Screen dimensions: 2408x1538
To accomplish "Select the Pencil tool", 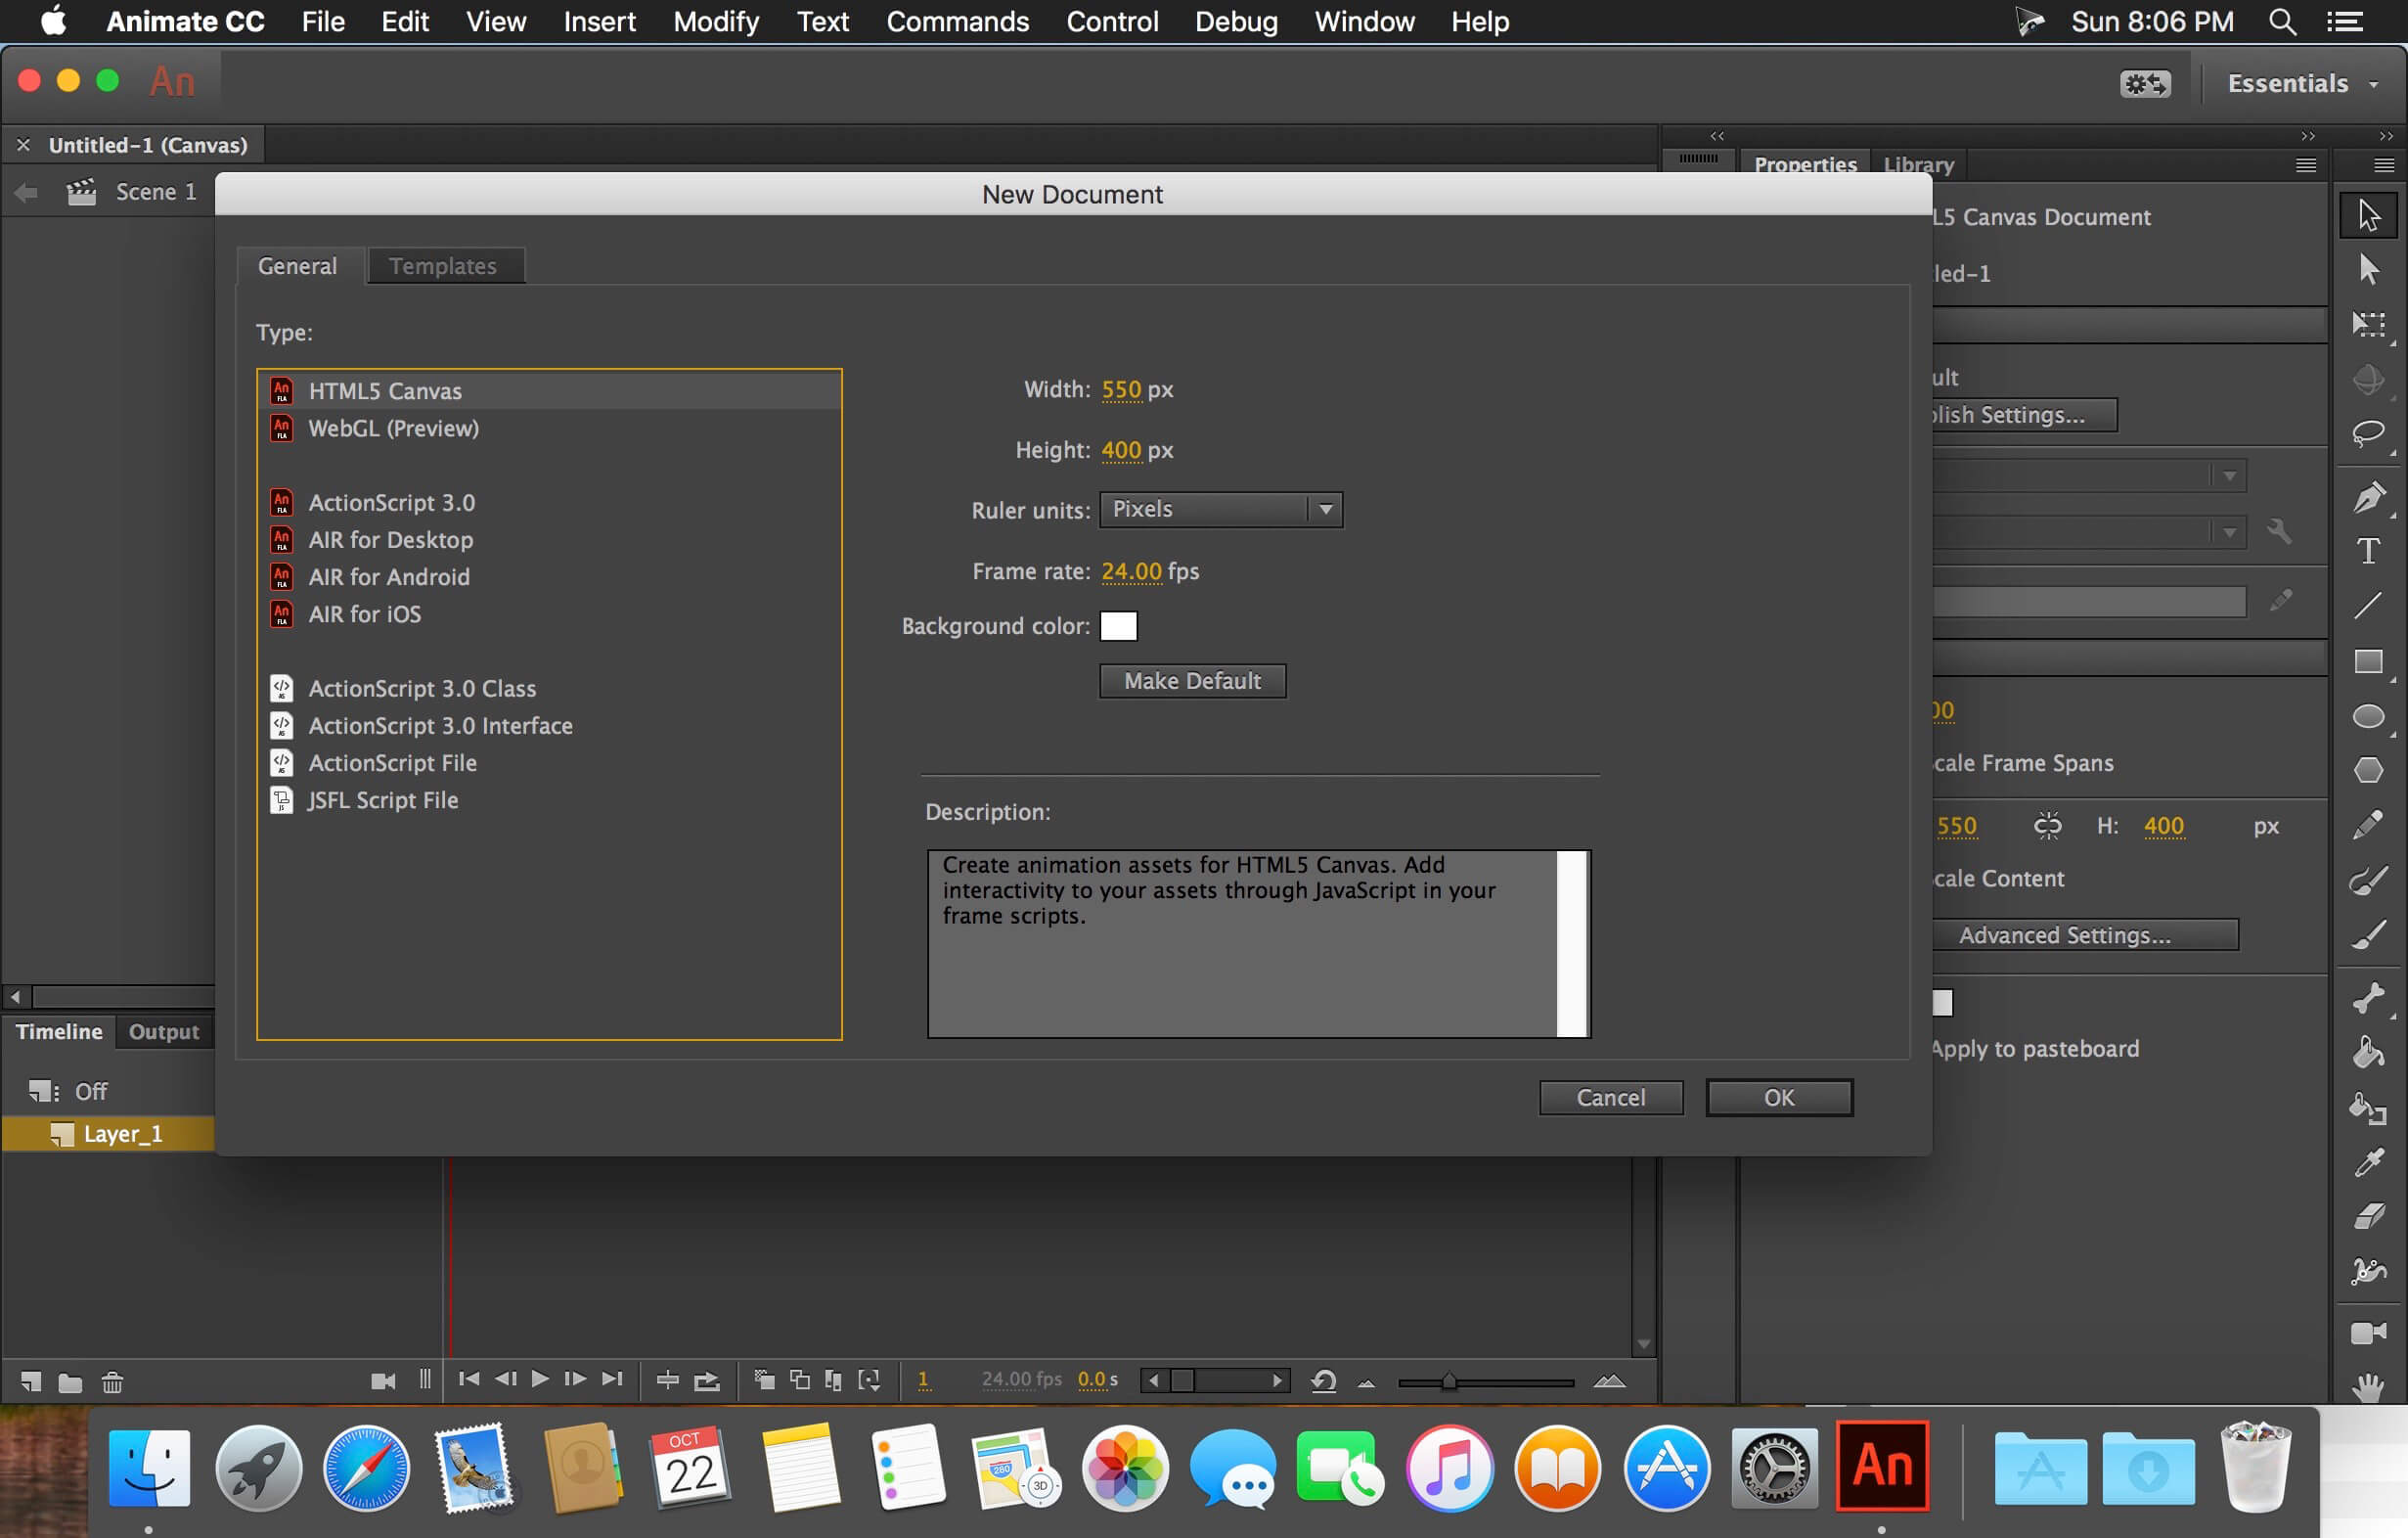I will [x=2367, y=825].
